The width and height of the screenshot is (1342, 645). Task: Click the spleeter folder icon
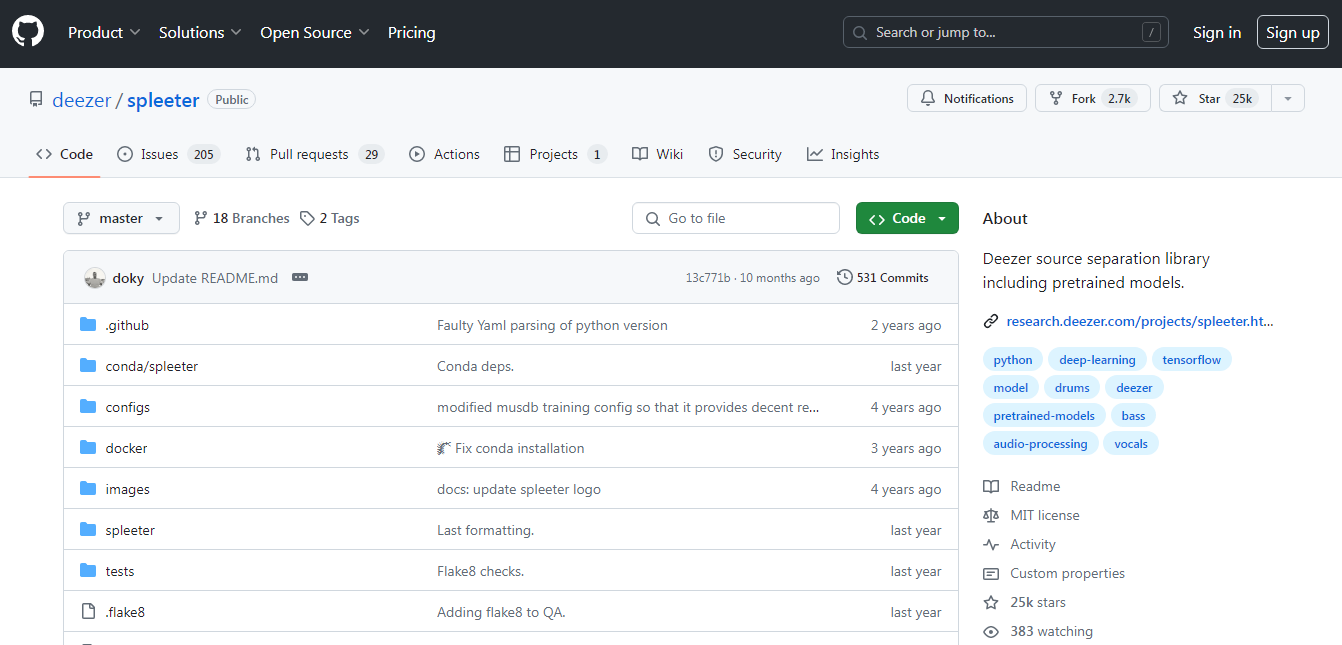coord(88,530)
